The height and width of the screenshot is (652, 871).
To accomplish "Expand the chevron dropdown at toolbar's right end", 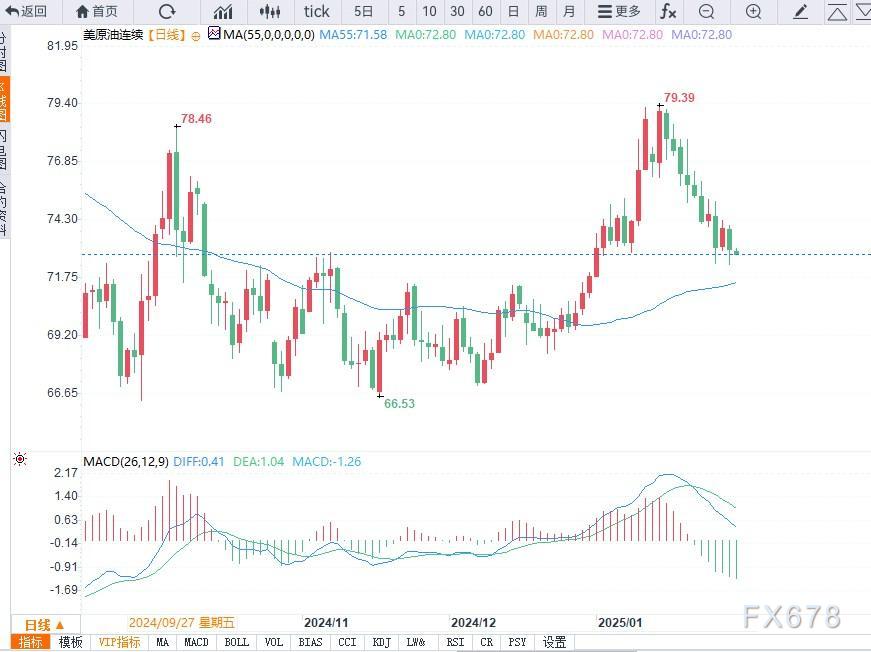I will click(863, 12).
